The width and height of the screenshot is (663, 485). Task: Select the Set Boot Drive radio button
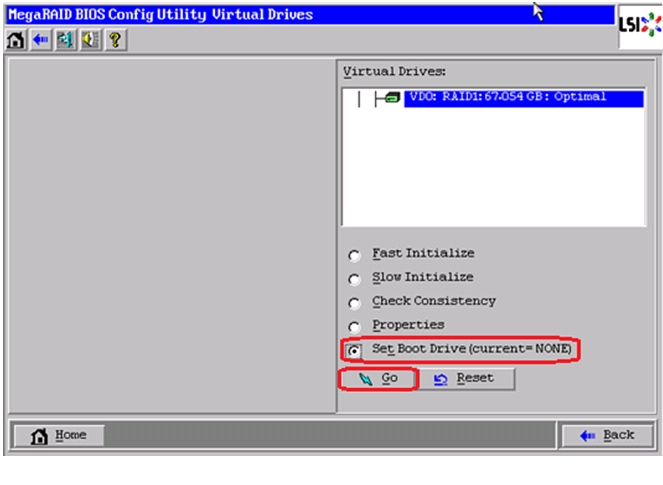coord(354,351)
